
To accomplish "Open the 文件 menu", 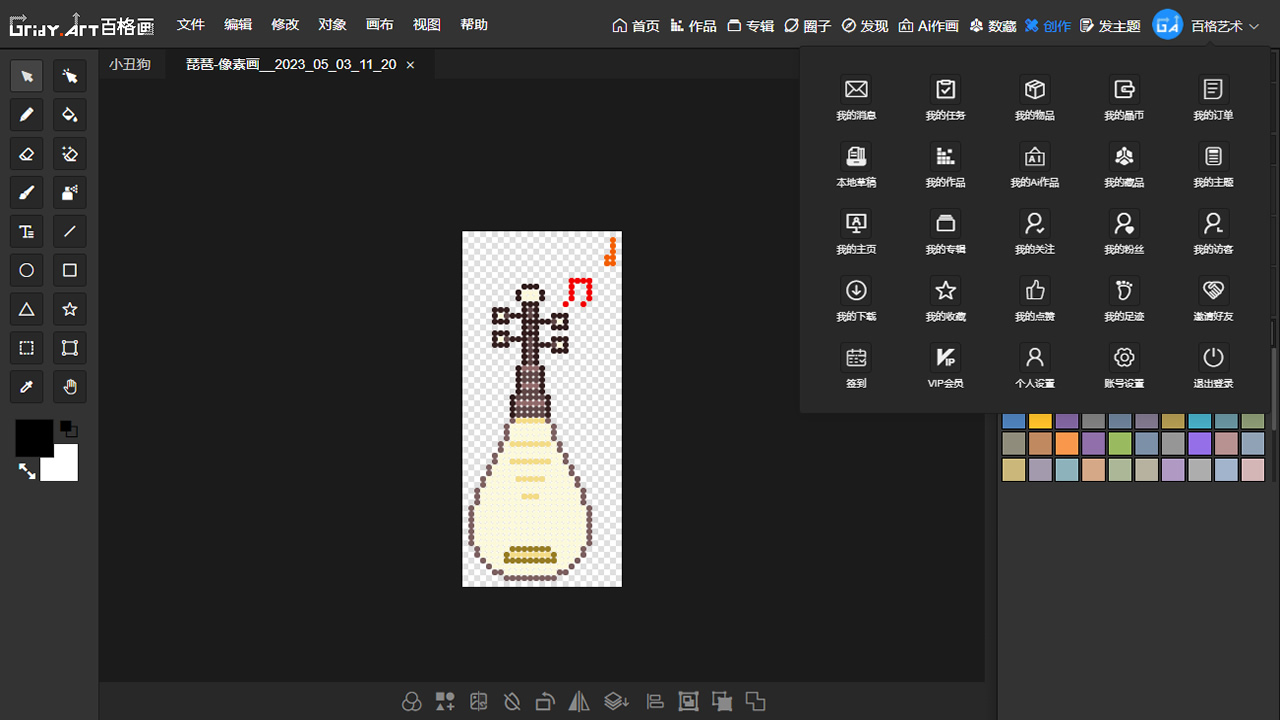I will (x=190, y=25).
